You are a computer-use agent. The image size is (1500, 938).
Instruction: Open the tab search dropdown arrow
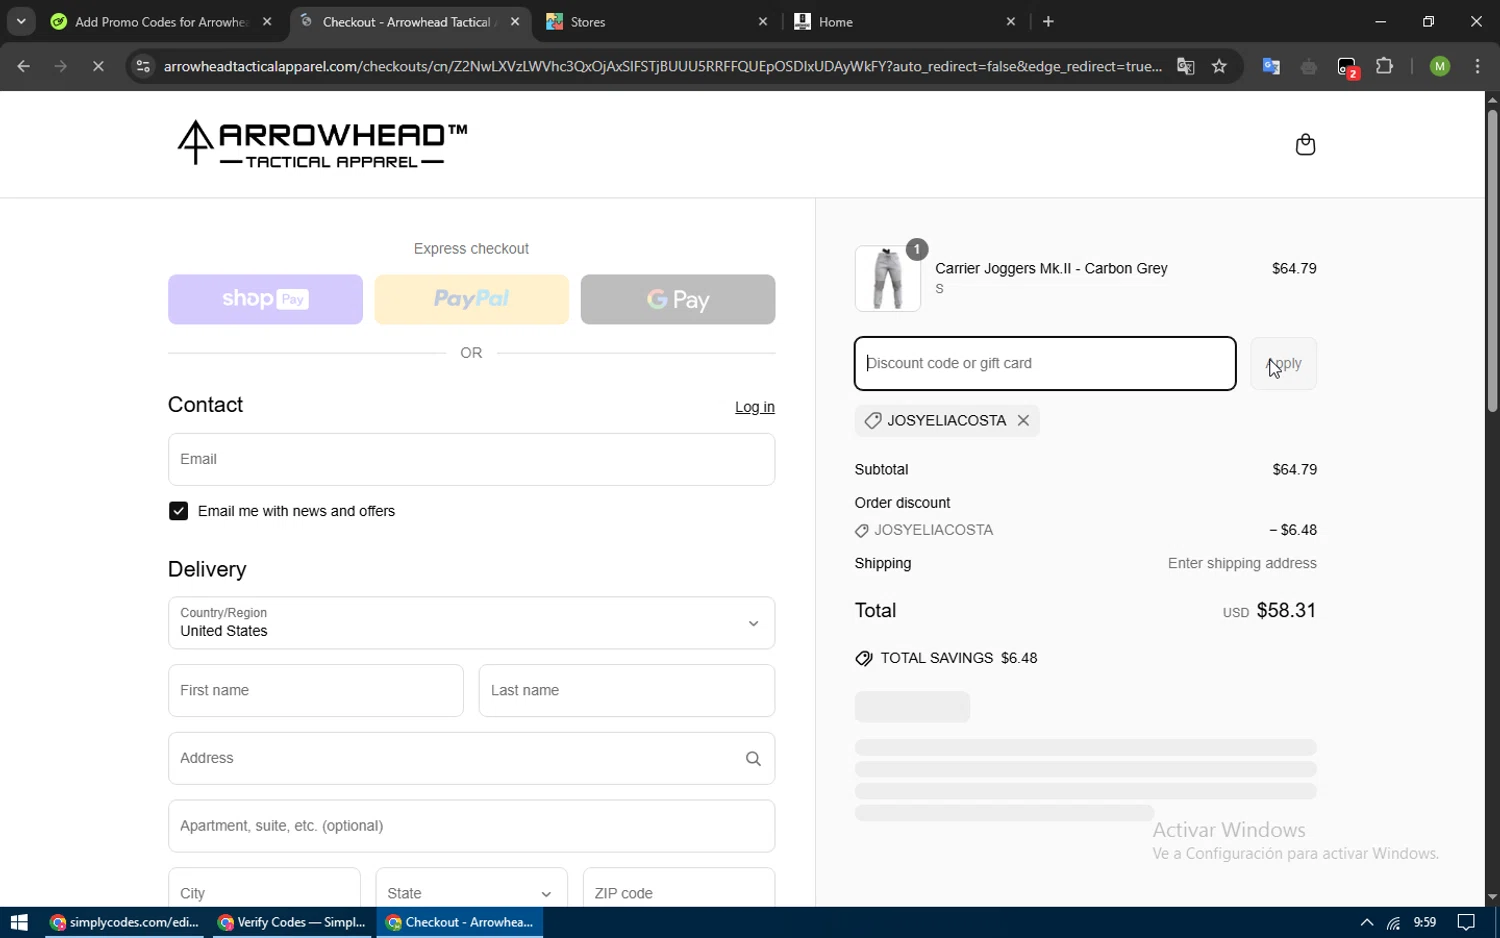pyautogui.click(x=21, y=21)
